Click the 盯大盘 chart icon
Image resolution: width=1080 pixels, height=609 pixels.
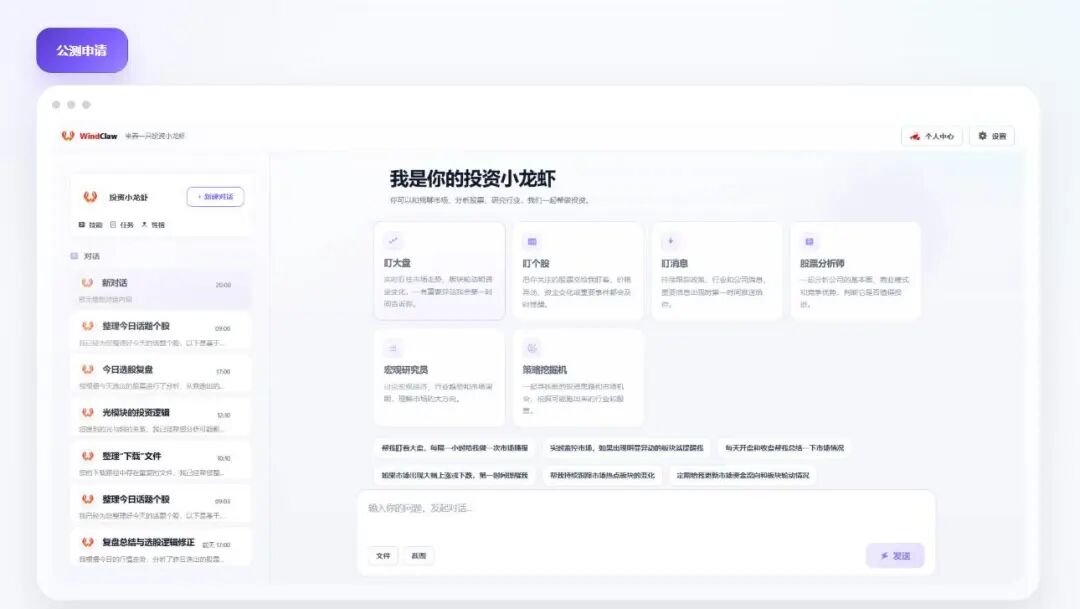(x=393, y=240)
